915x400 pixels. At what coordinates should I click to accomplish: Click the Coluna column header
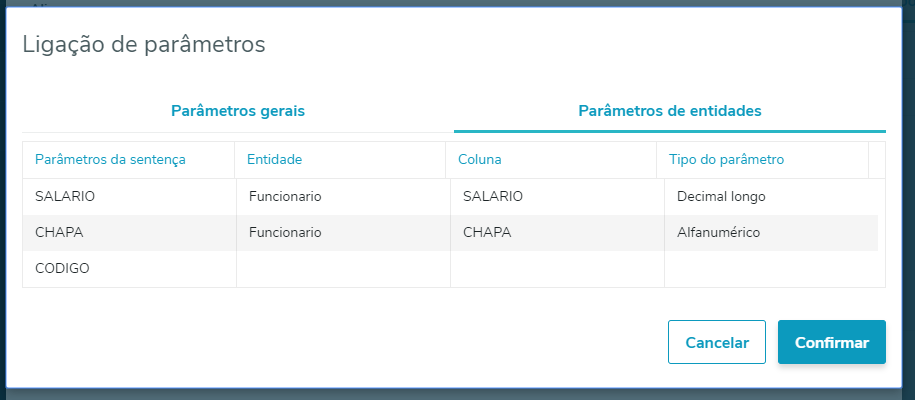point(480,159)
